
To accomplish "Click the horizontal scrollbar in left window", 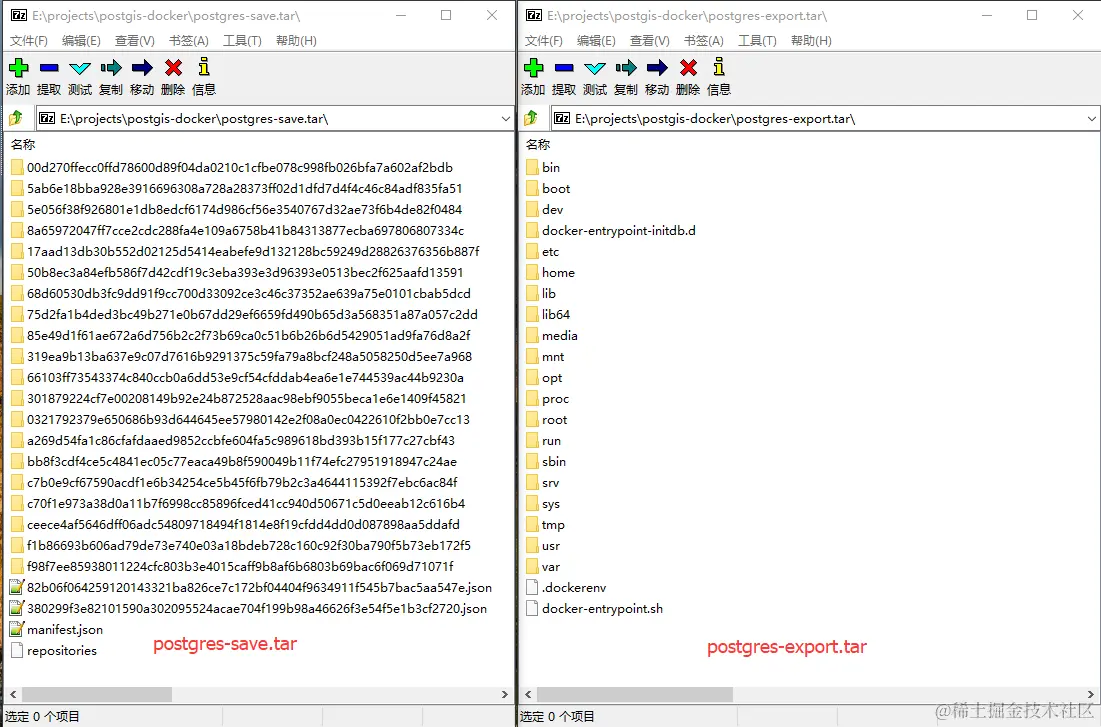I will (x=100, y=694).
